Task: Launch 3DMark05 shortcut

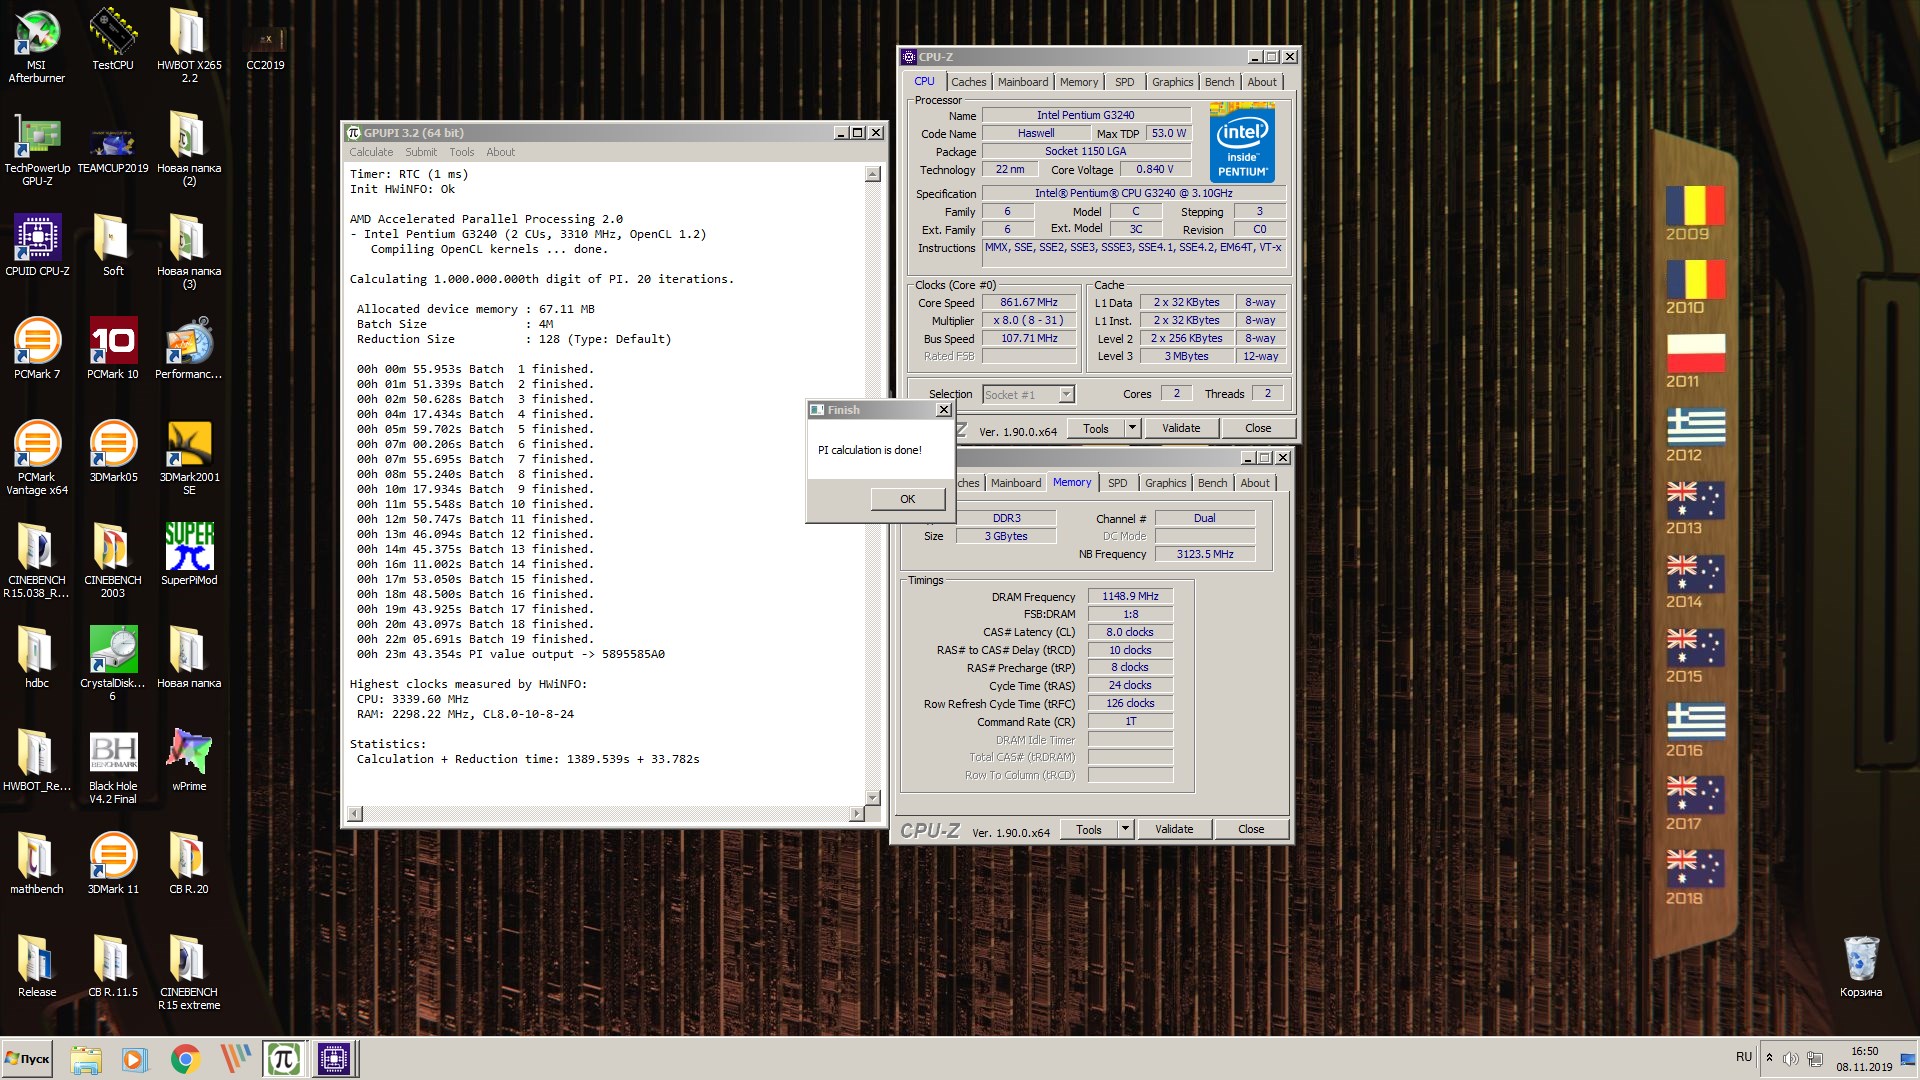Action: [x=113, y=451]
